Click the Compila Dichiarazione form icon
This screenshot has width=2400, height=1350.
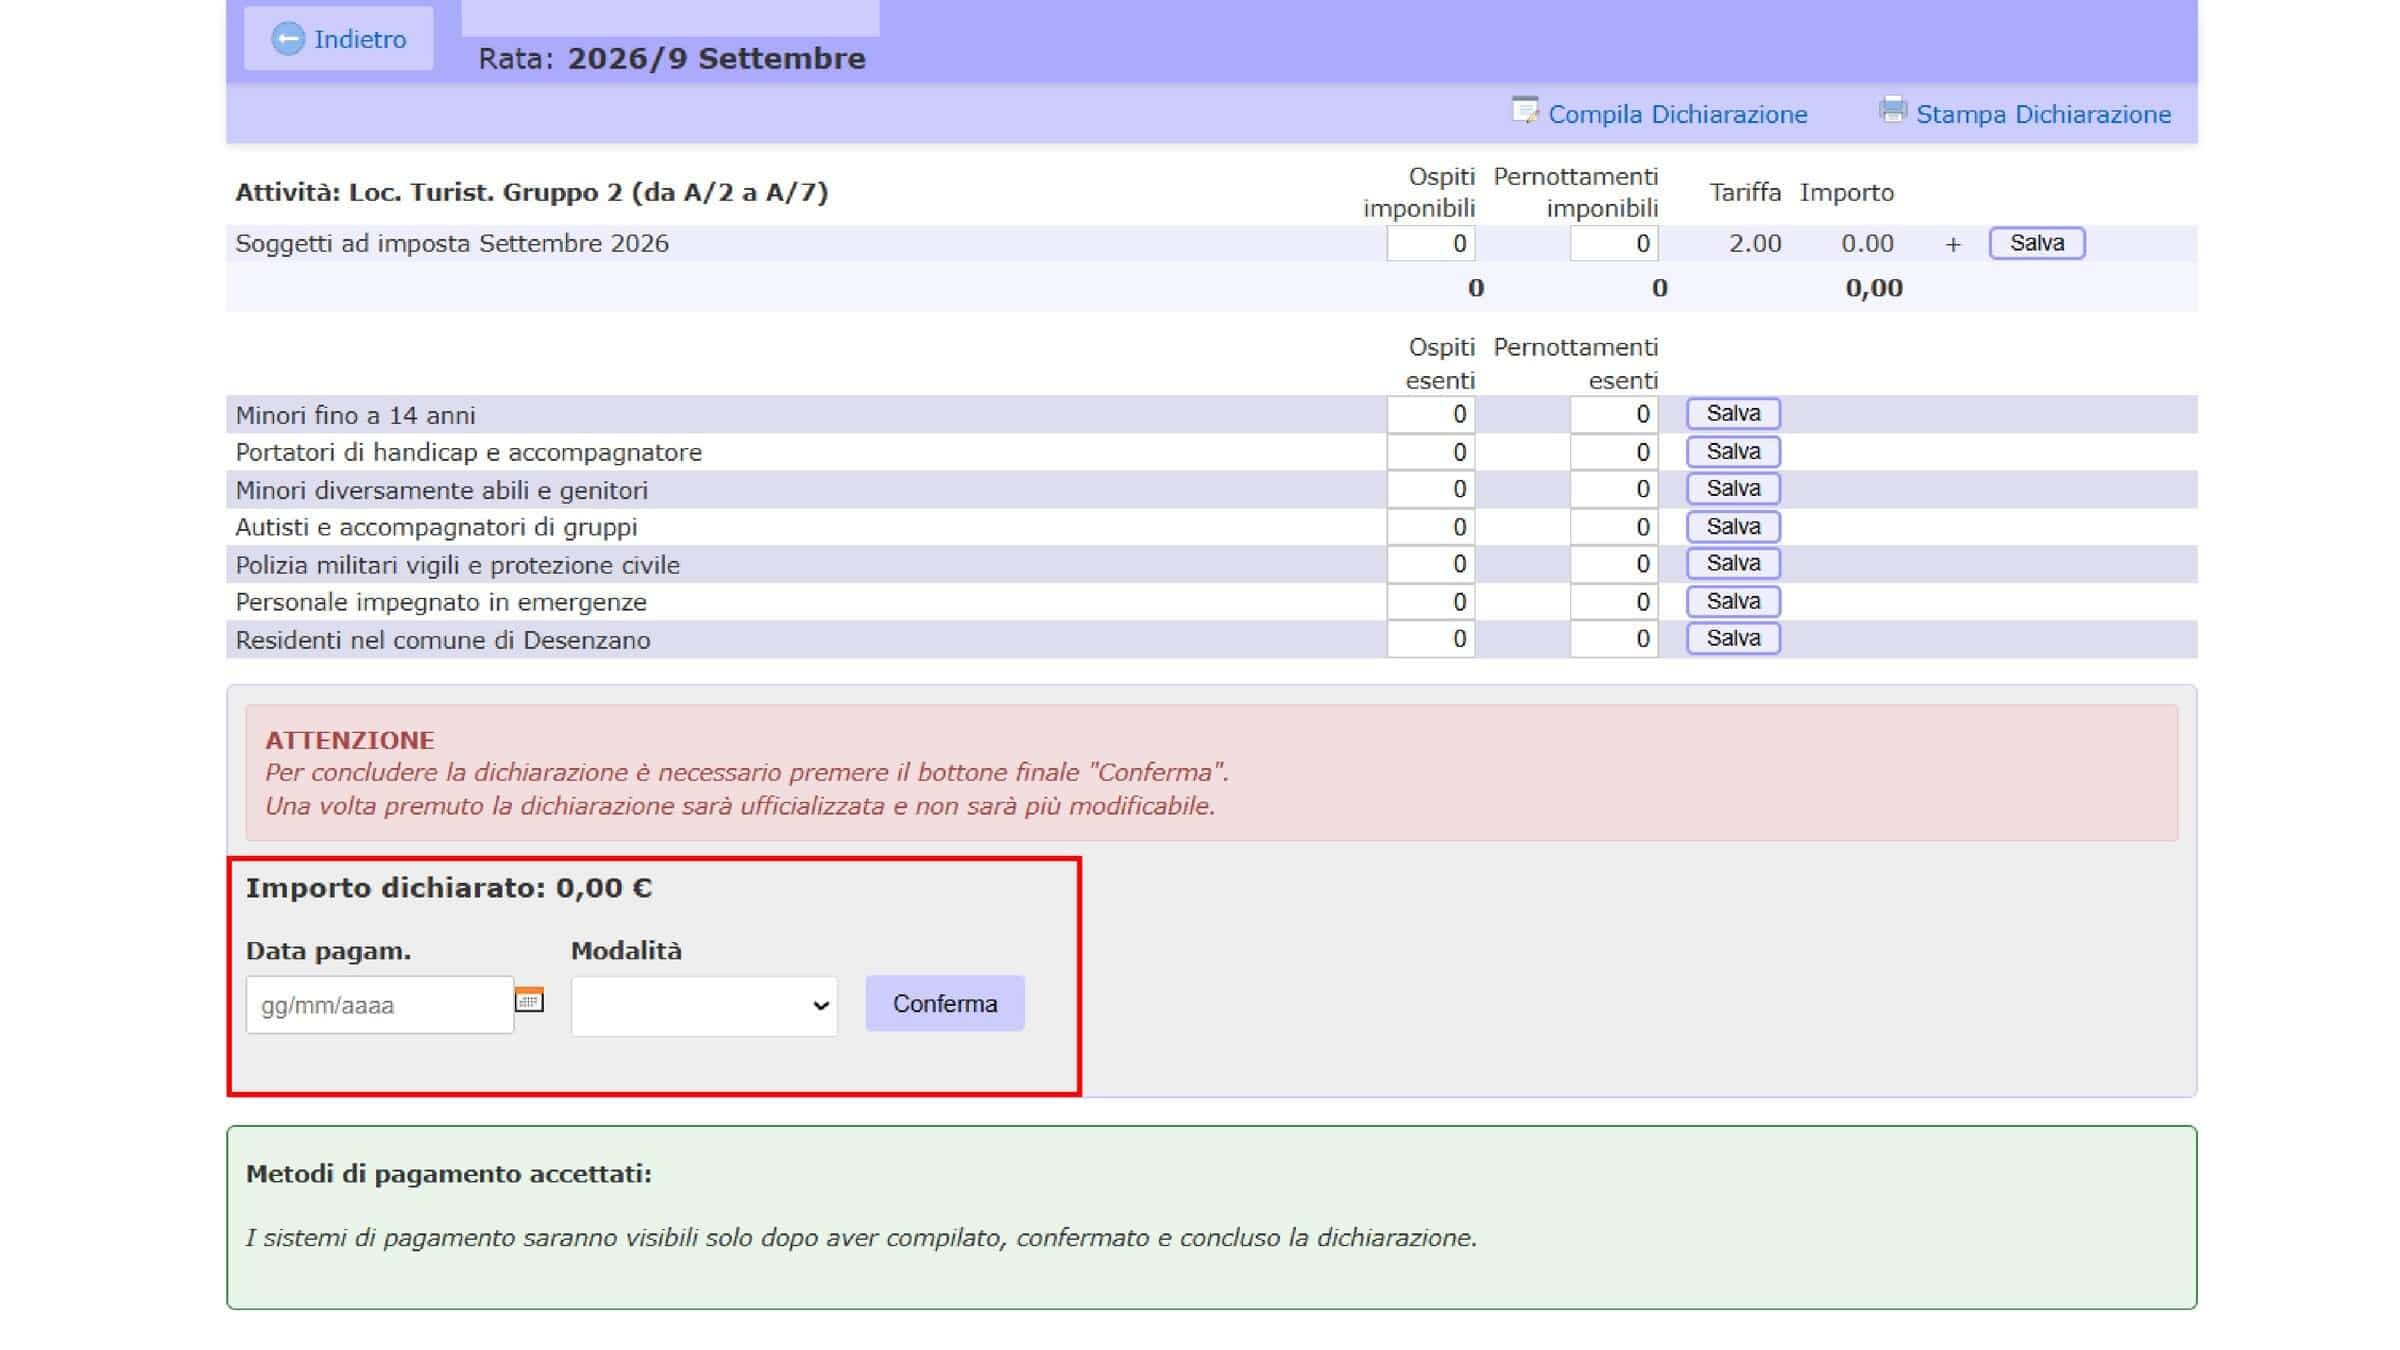(1525, 110)
